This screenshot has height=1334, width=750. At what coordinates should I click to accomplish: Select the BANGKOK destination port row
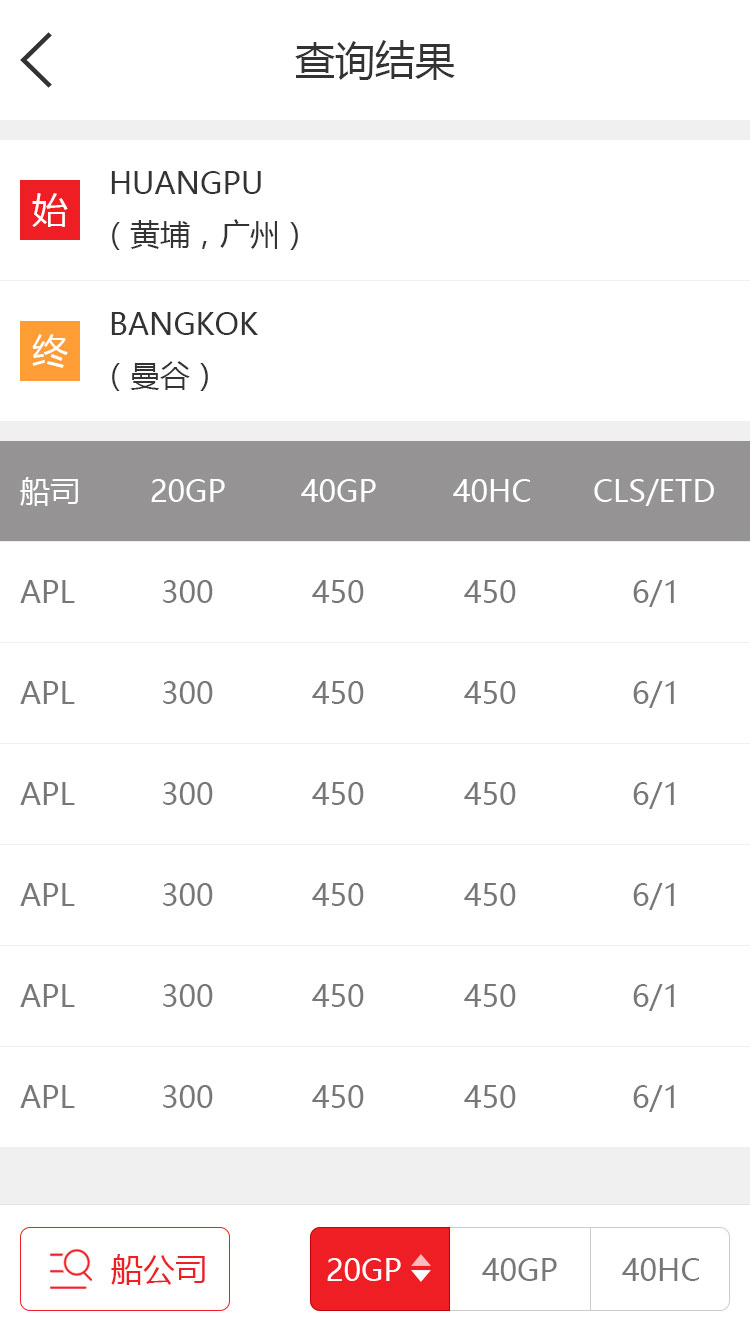(375, 351)
